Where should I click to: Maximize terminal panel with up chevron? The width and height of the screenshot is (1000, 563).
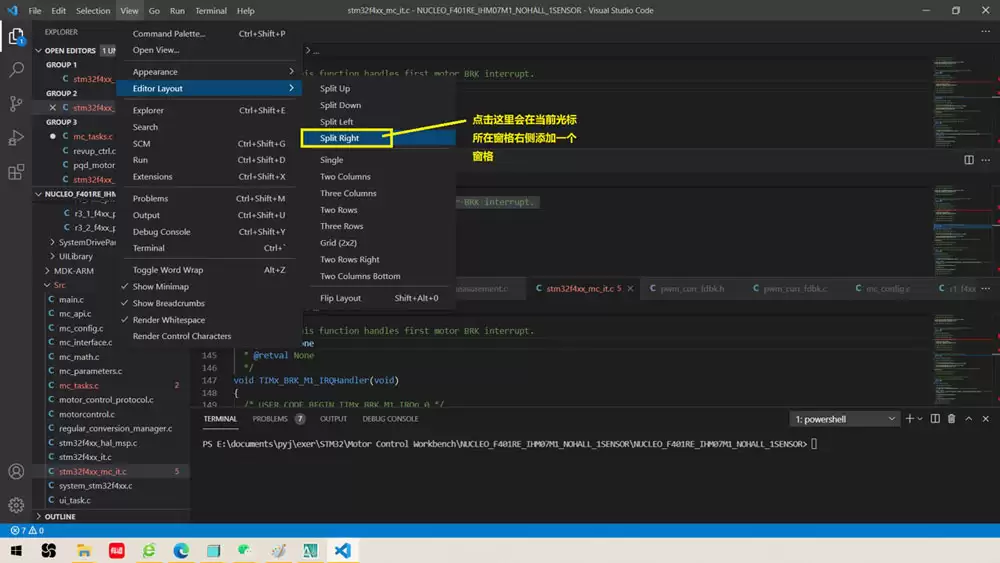tap(969, 419)
